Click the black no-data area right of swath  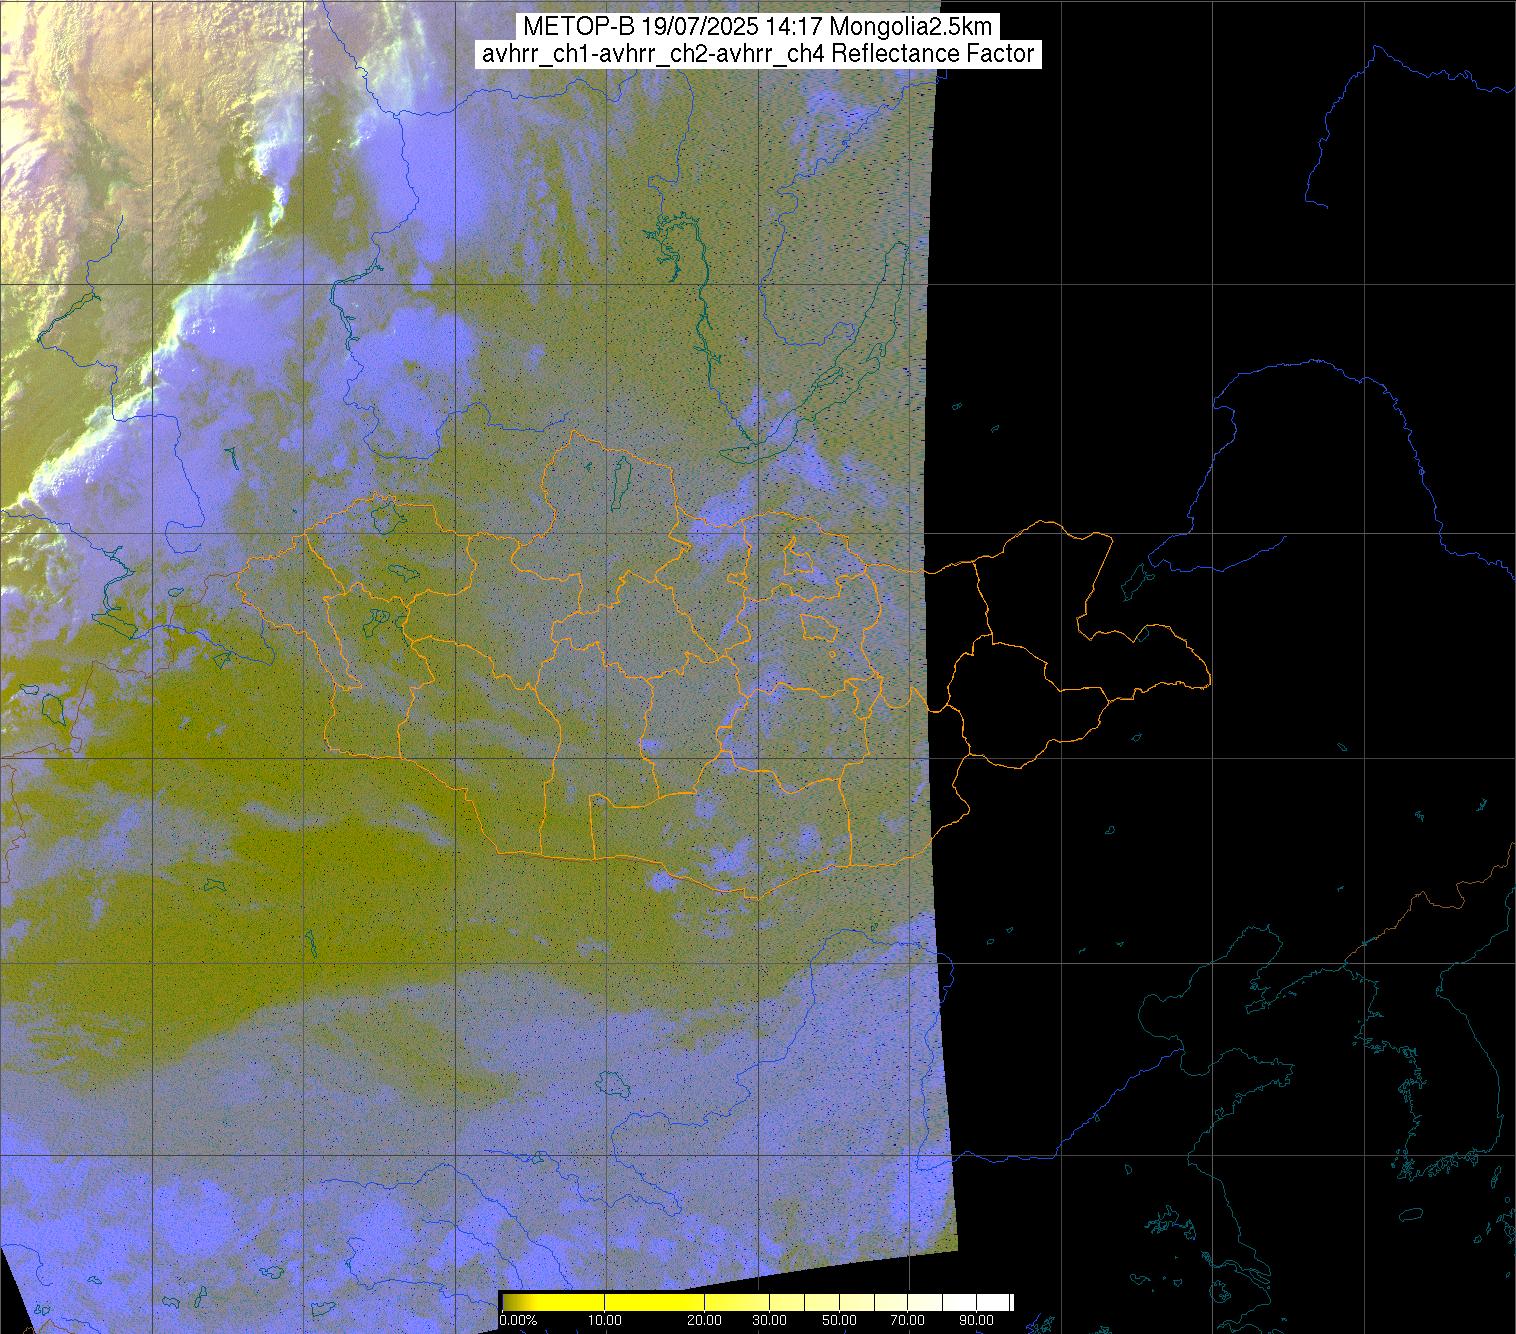1200,250
